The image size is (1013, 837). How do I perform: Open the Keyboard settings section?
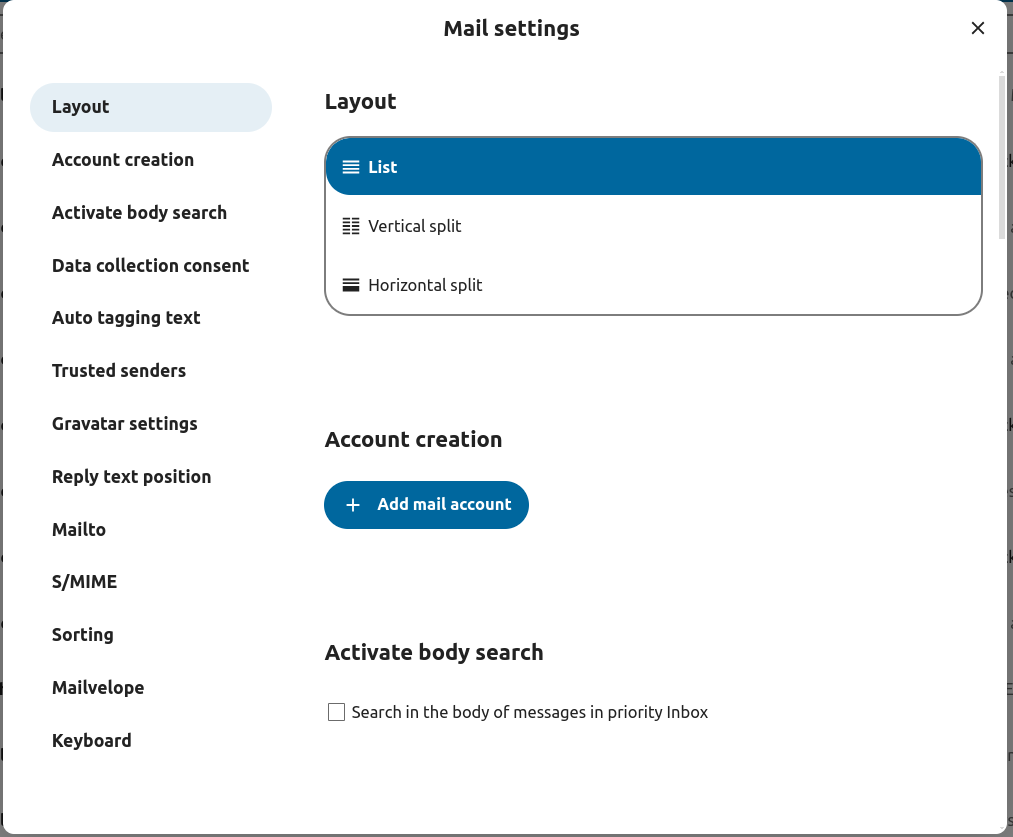pyautogui.click(x=91, y=740)
